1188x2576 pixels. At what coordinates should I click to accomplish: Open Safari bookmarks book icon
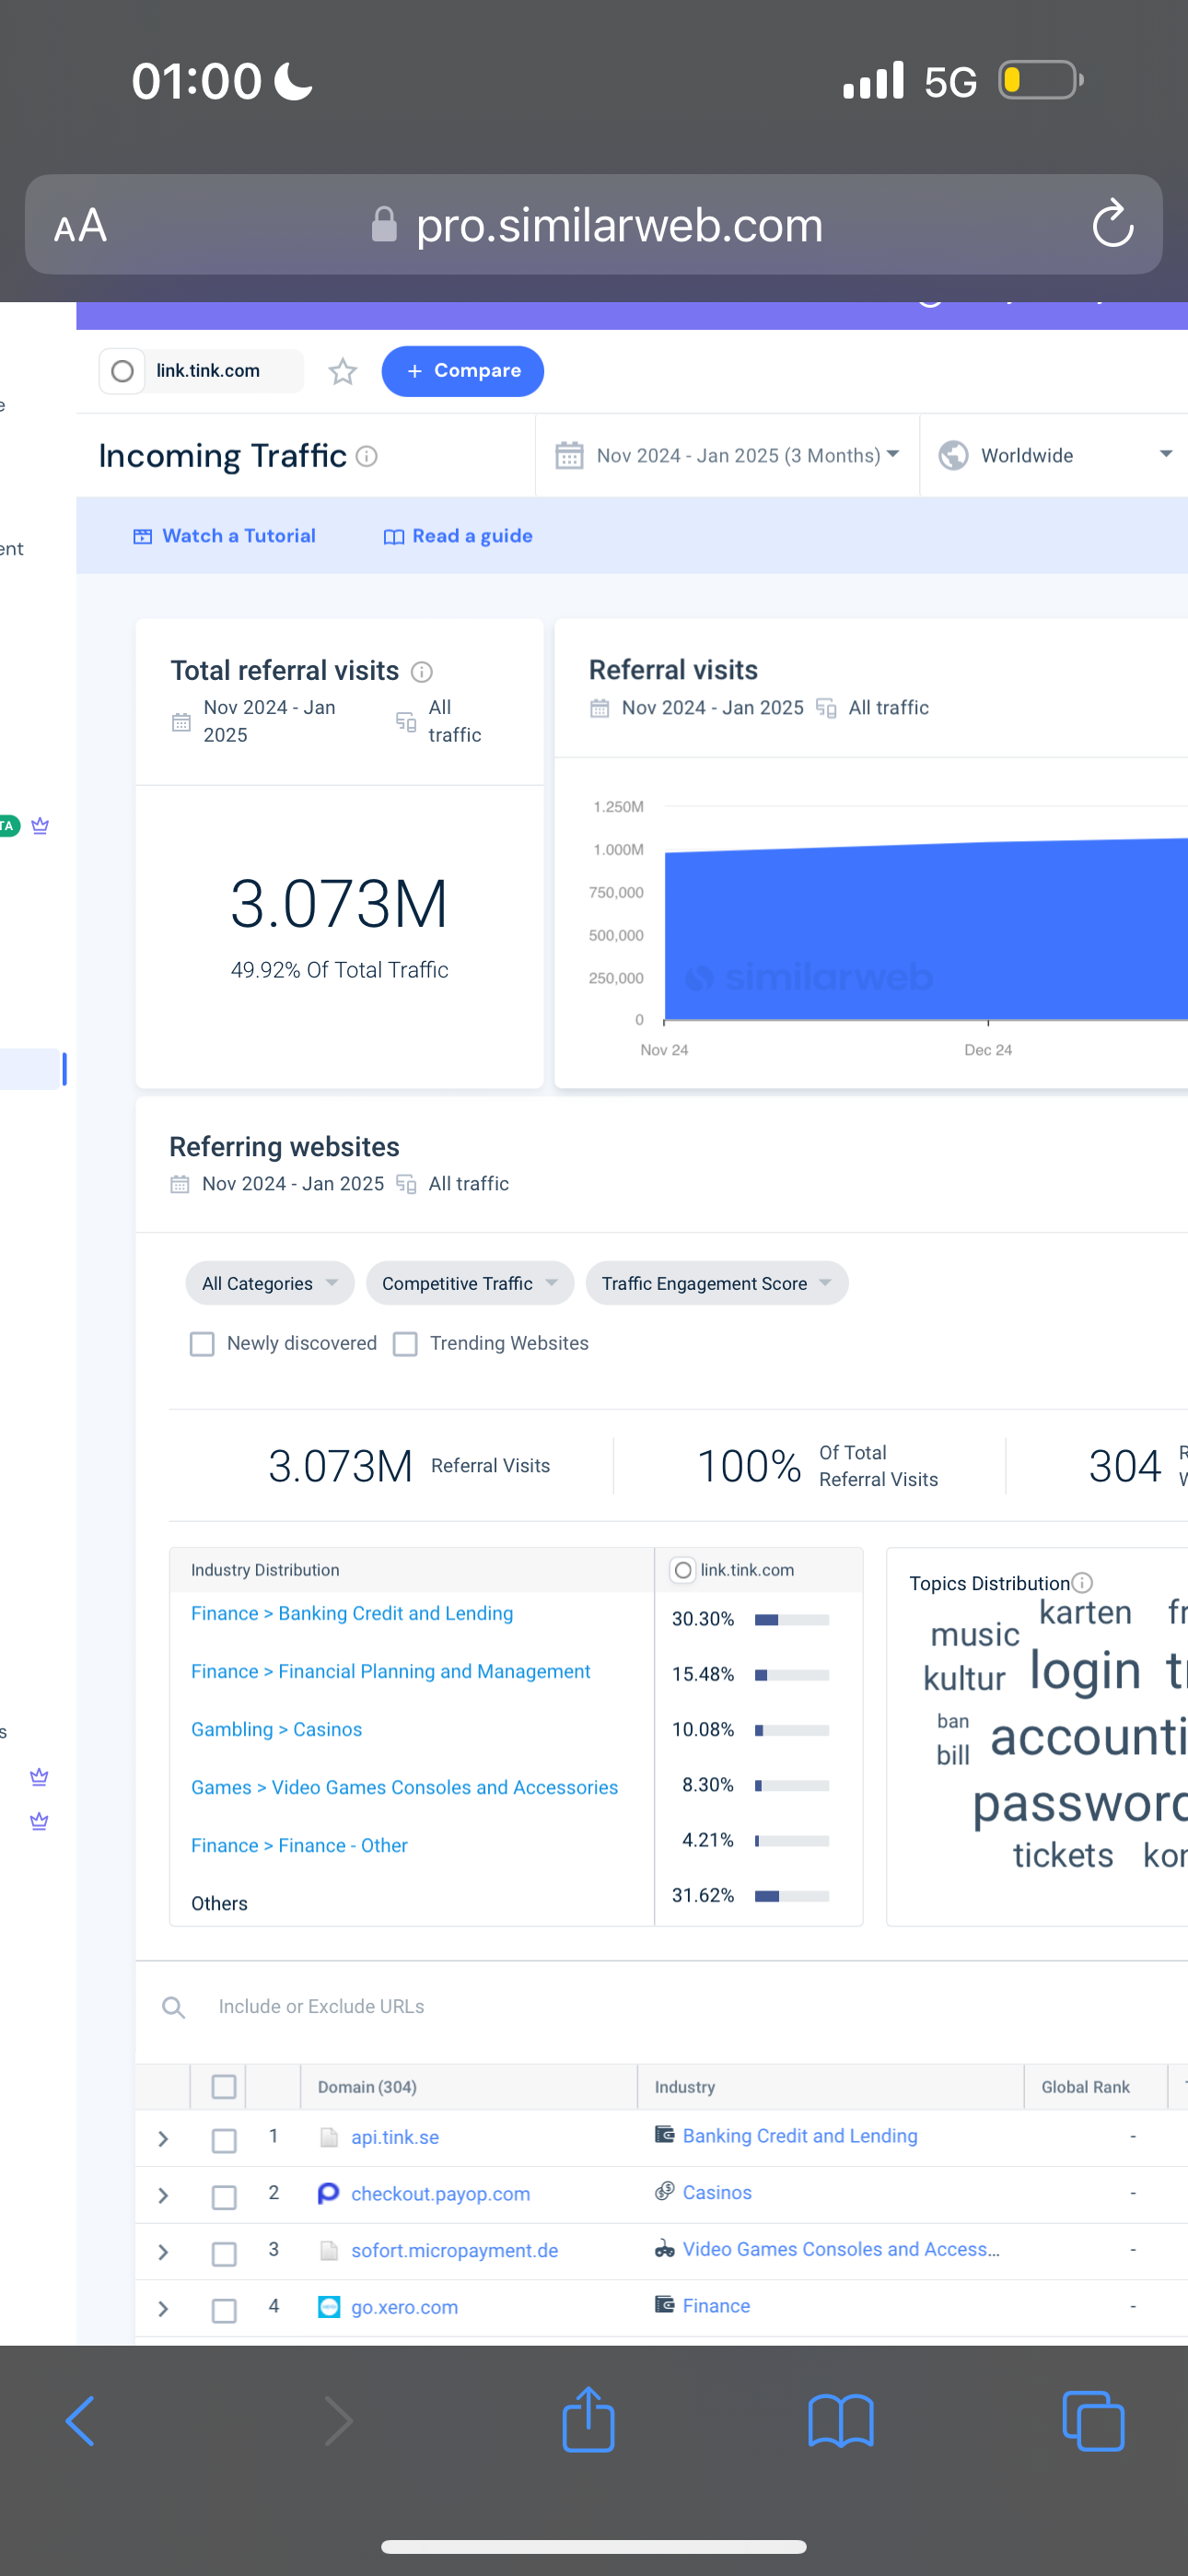(840, 2421)
